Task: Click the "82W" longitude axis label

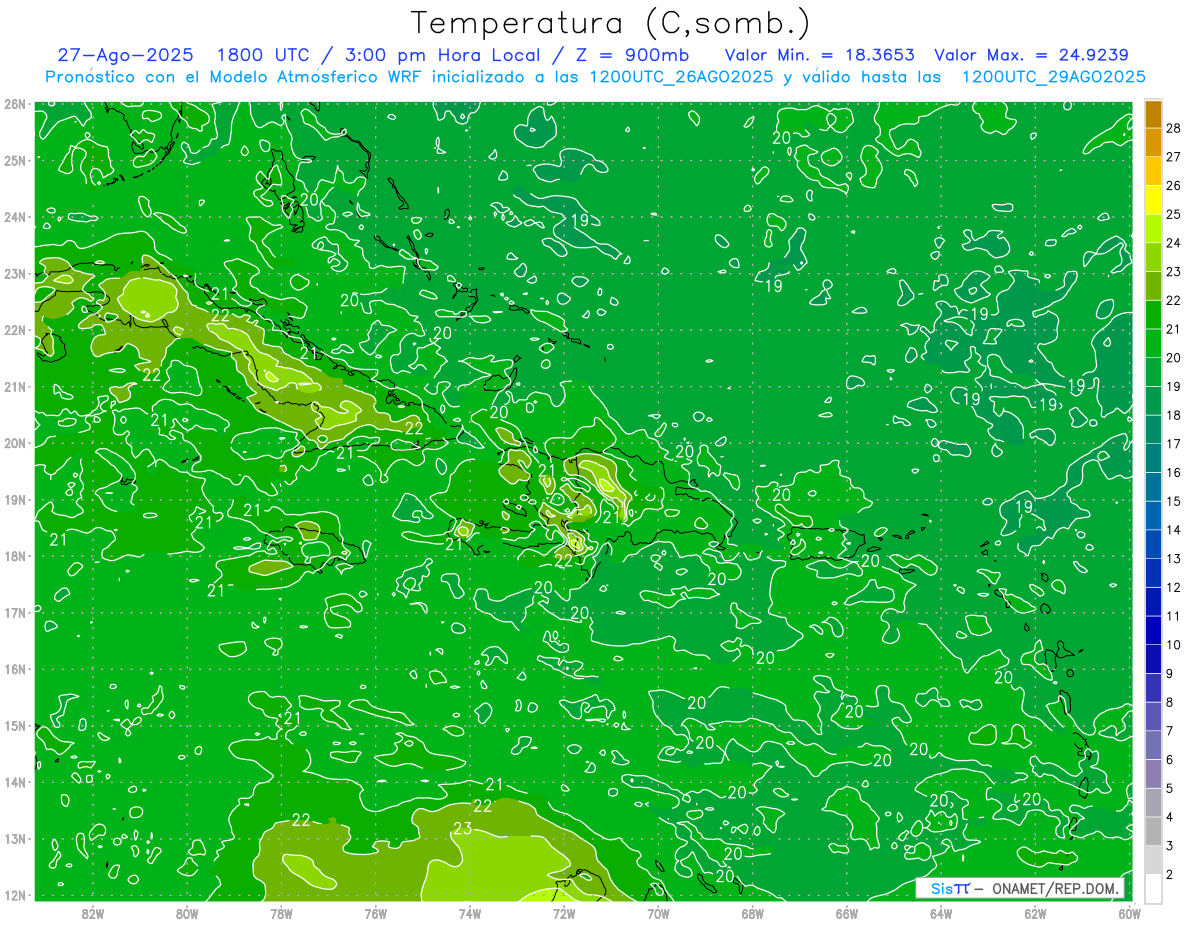Action: pos(92,913)
